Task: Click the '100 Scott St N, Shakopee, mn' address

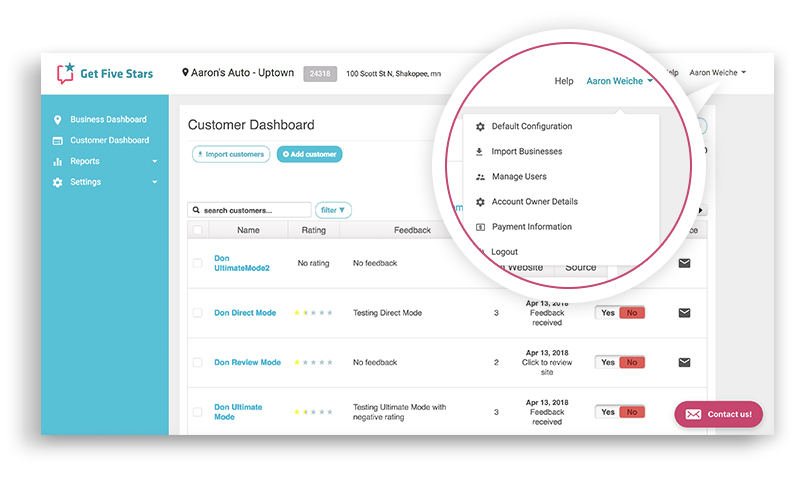Action: pyautogui.click(x=393, y=73)
